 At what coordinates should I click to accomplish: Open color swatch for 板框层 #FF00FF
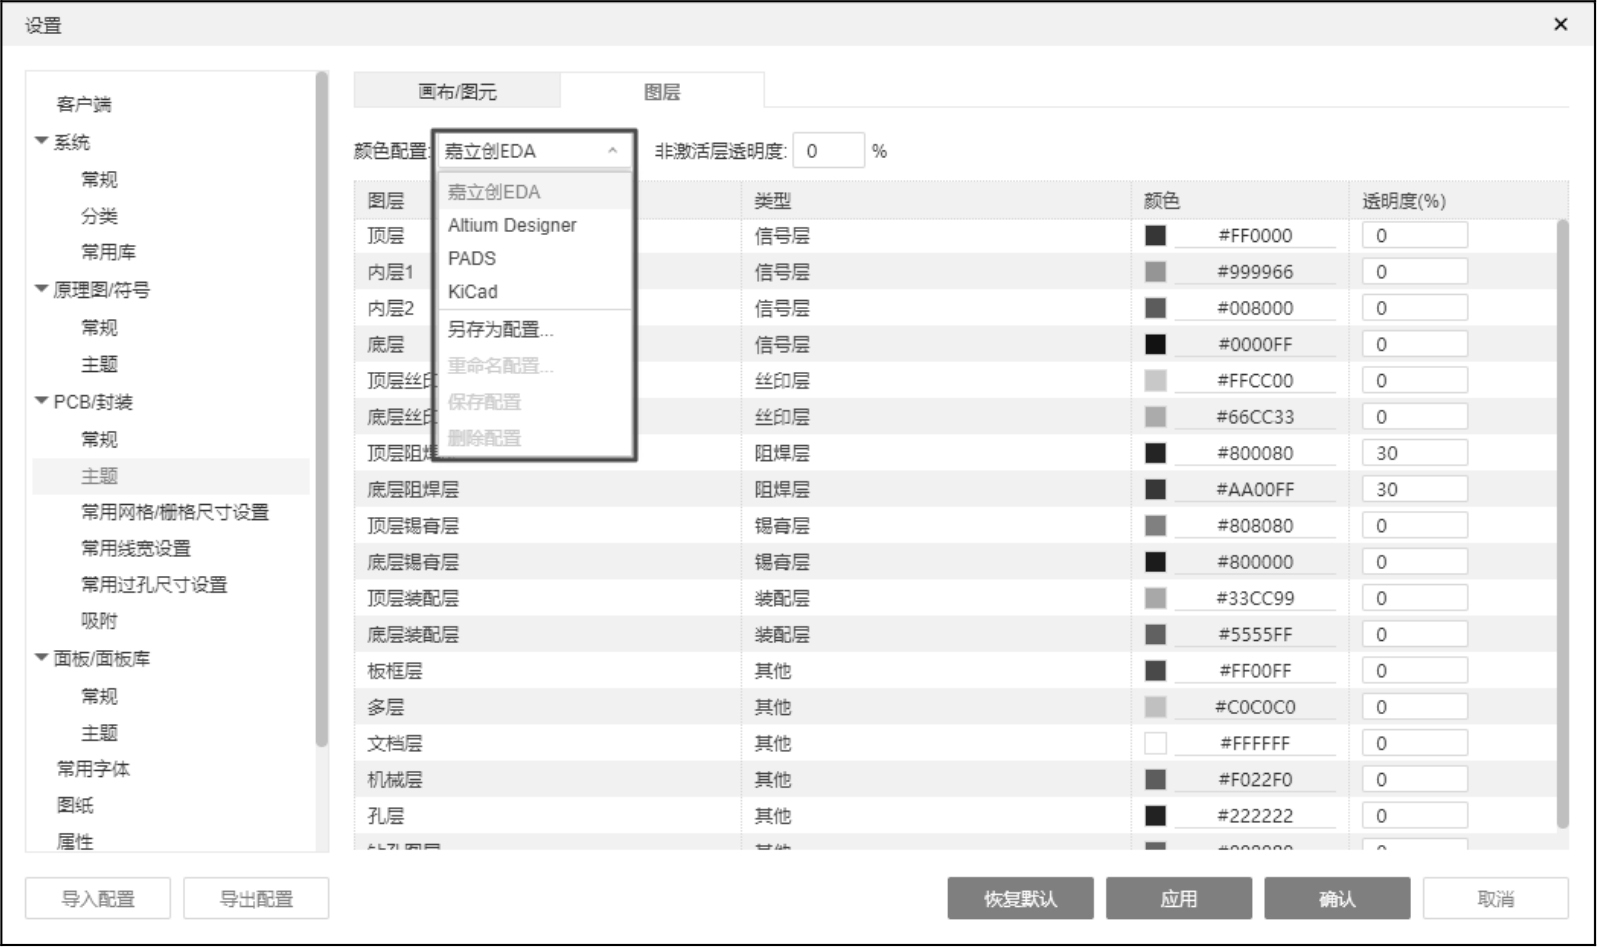[1155, 670]
